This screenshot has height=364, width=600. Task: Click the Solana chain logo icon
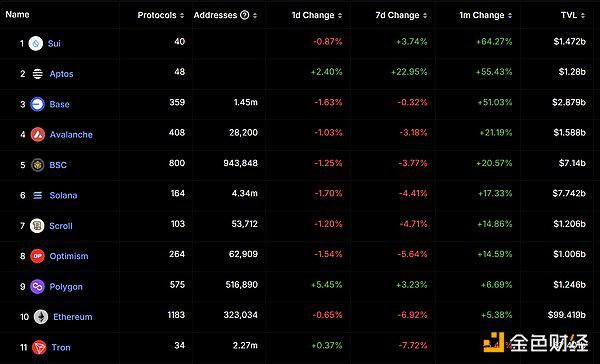[38, 195]
